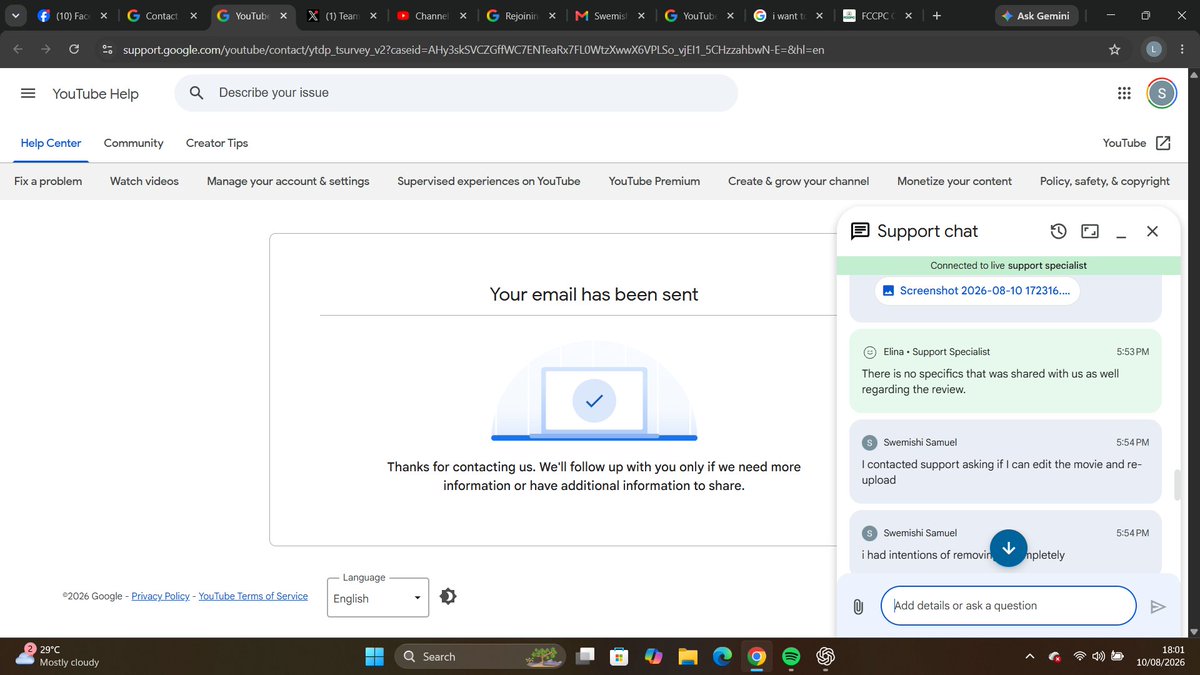View site information icon in address bar
Screen dimensions: 1200x675
107,49
